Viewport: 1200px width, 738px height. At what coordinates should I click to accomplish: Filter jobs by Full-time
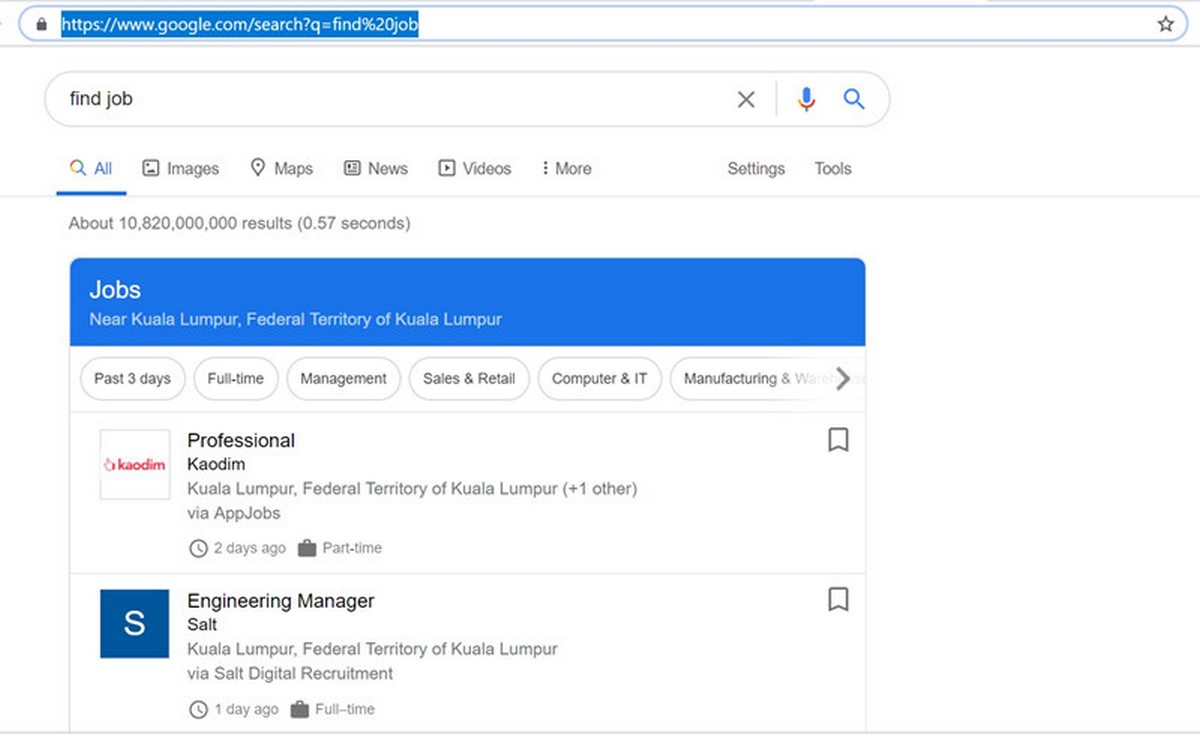pos(236,379)
